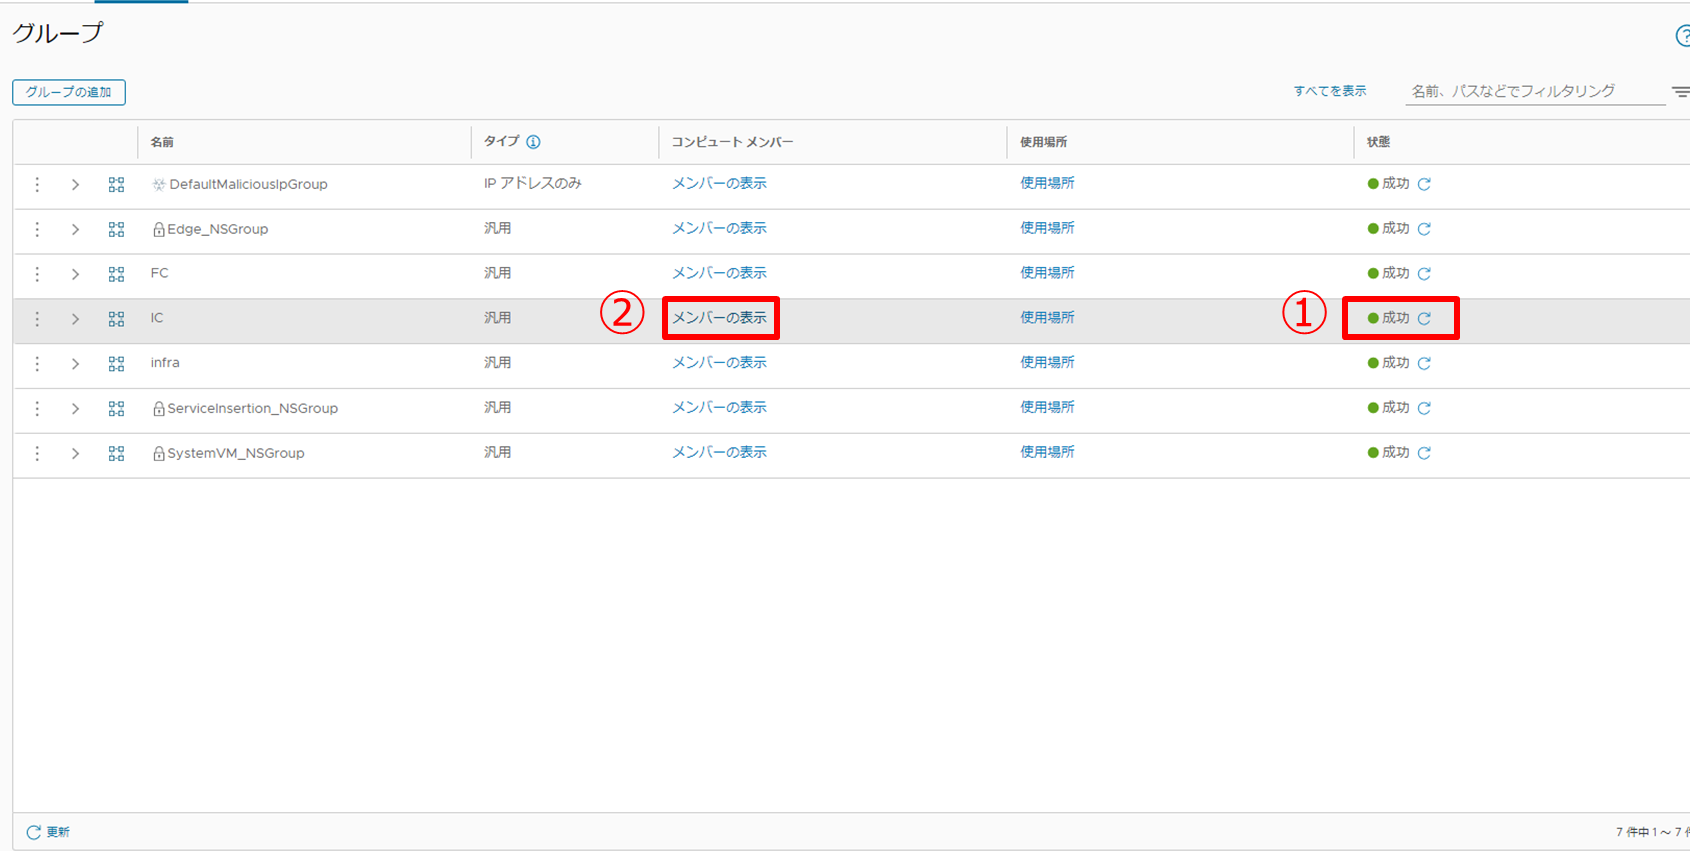Click the refresh status icon for DefaultMaliciousIpGroup
The image size is (1690, 851).
pyautogui.click(x=1424, y=184)
